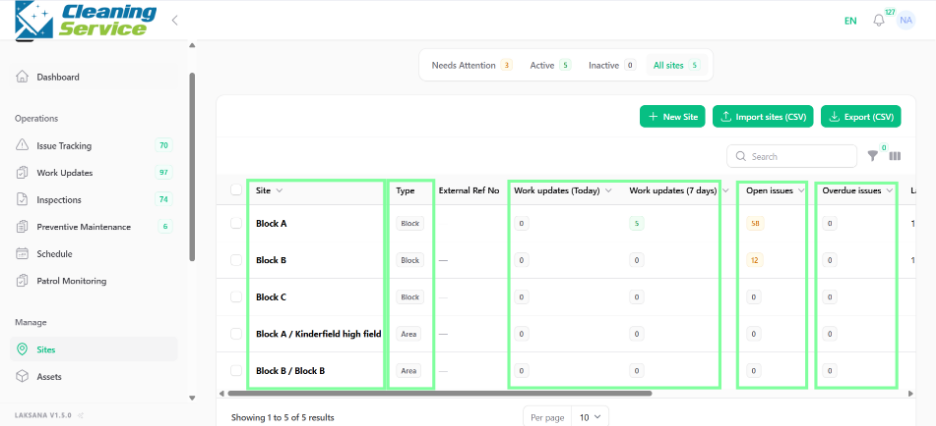Create a site with New Site button
Image resolution: width=936 pixels, height=426 pixels.
coord(673,117)
